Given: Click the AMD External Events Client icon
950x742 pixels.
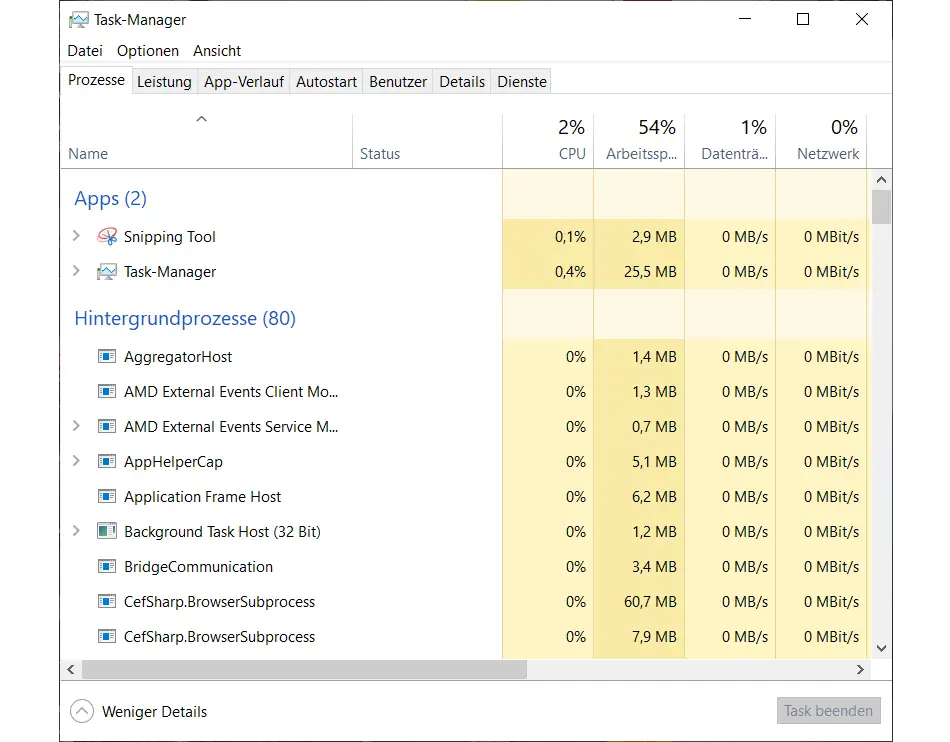Looking at the screenshot, I should click(107, 391).
